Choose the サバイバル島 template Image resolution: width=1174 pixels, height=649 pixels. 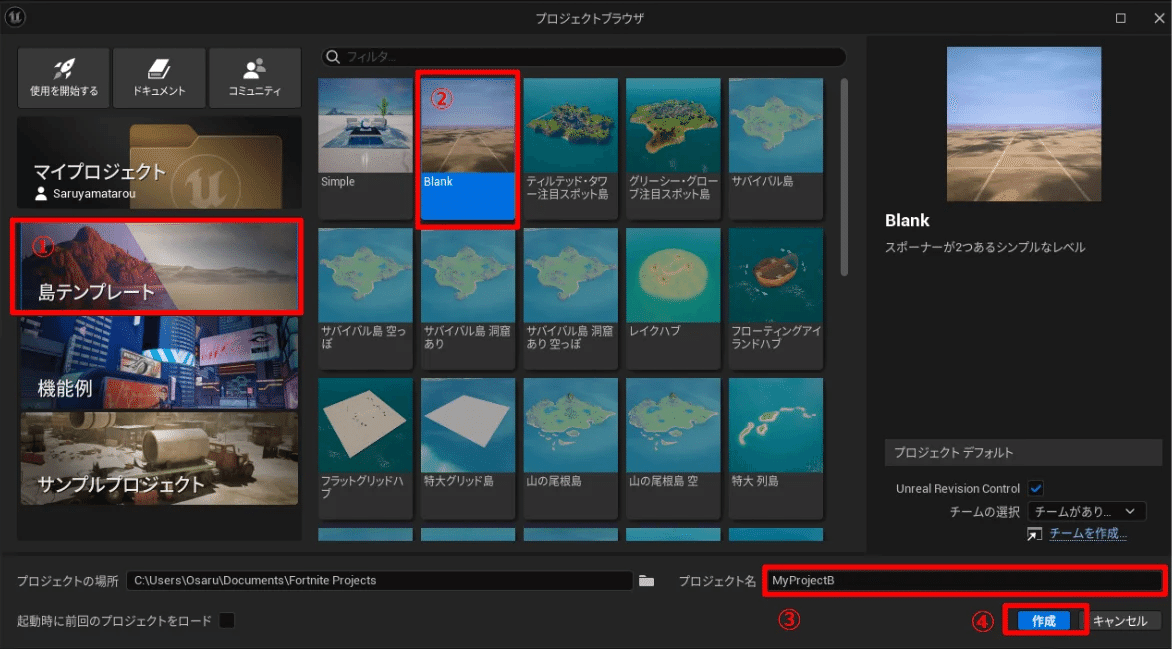tap(776, 148)
